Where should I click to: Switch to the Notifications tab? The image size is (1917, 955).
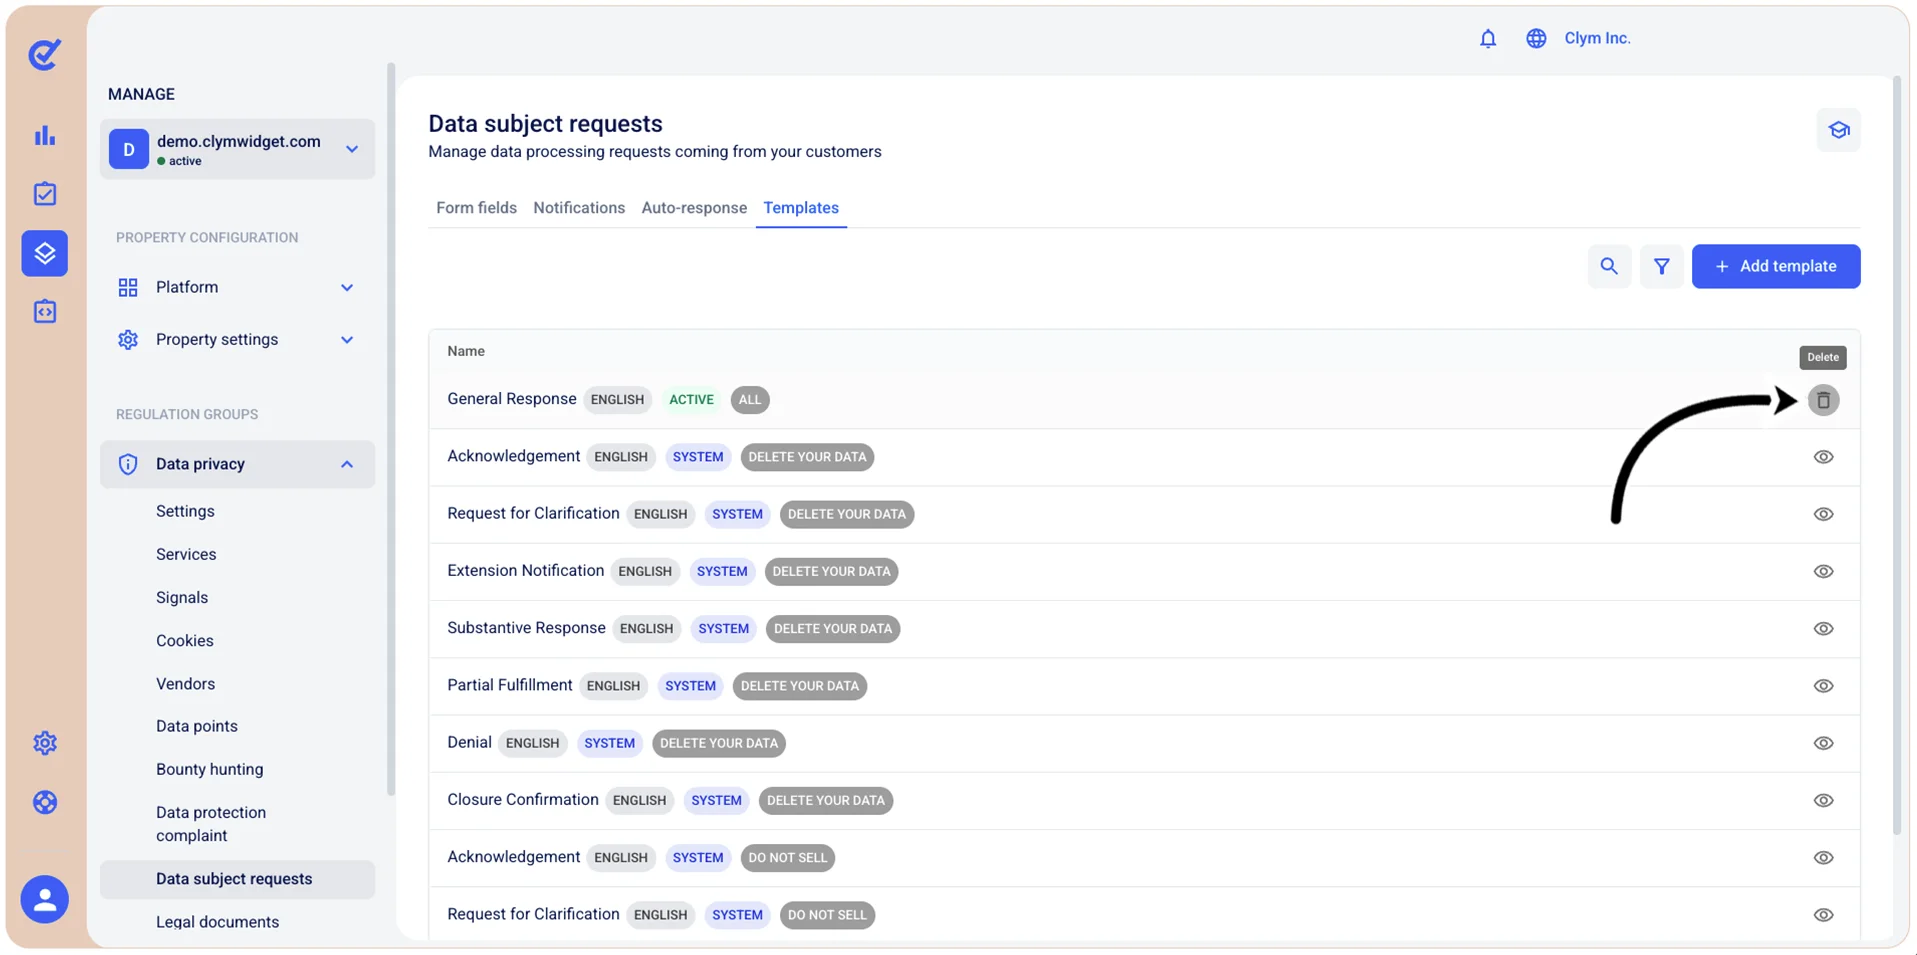[x=579, y=208]
